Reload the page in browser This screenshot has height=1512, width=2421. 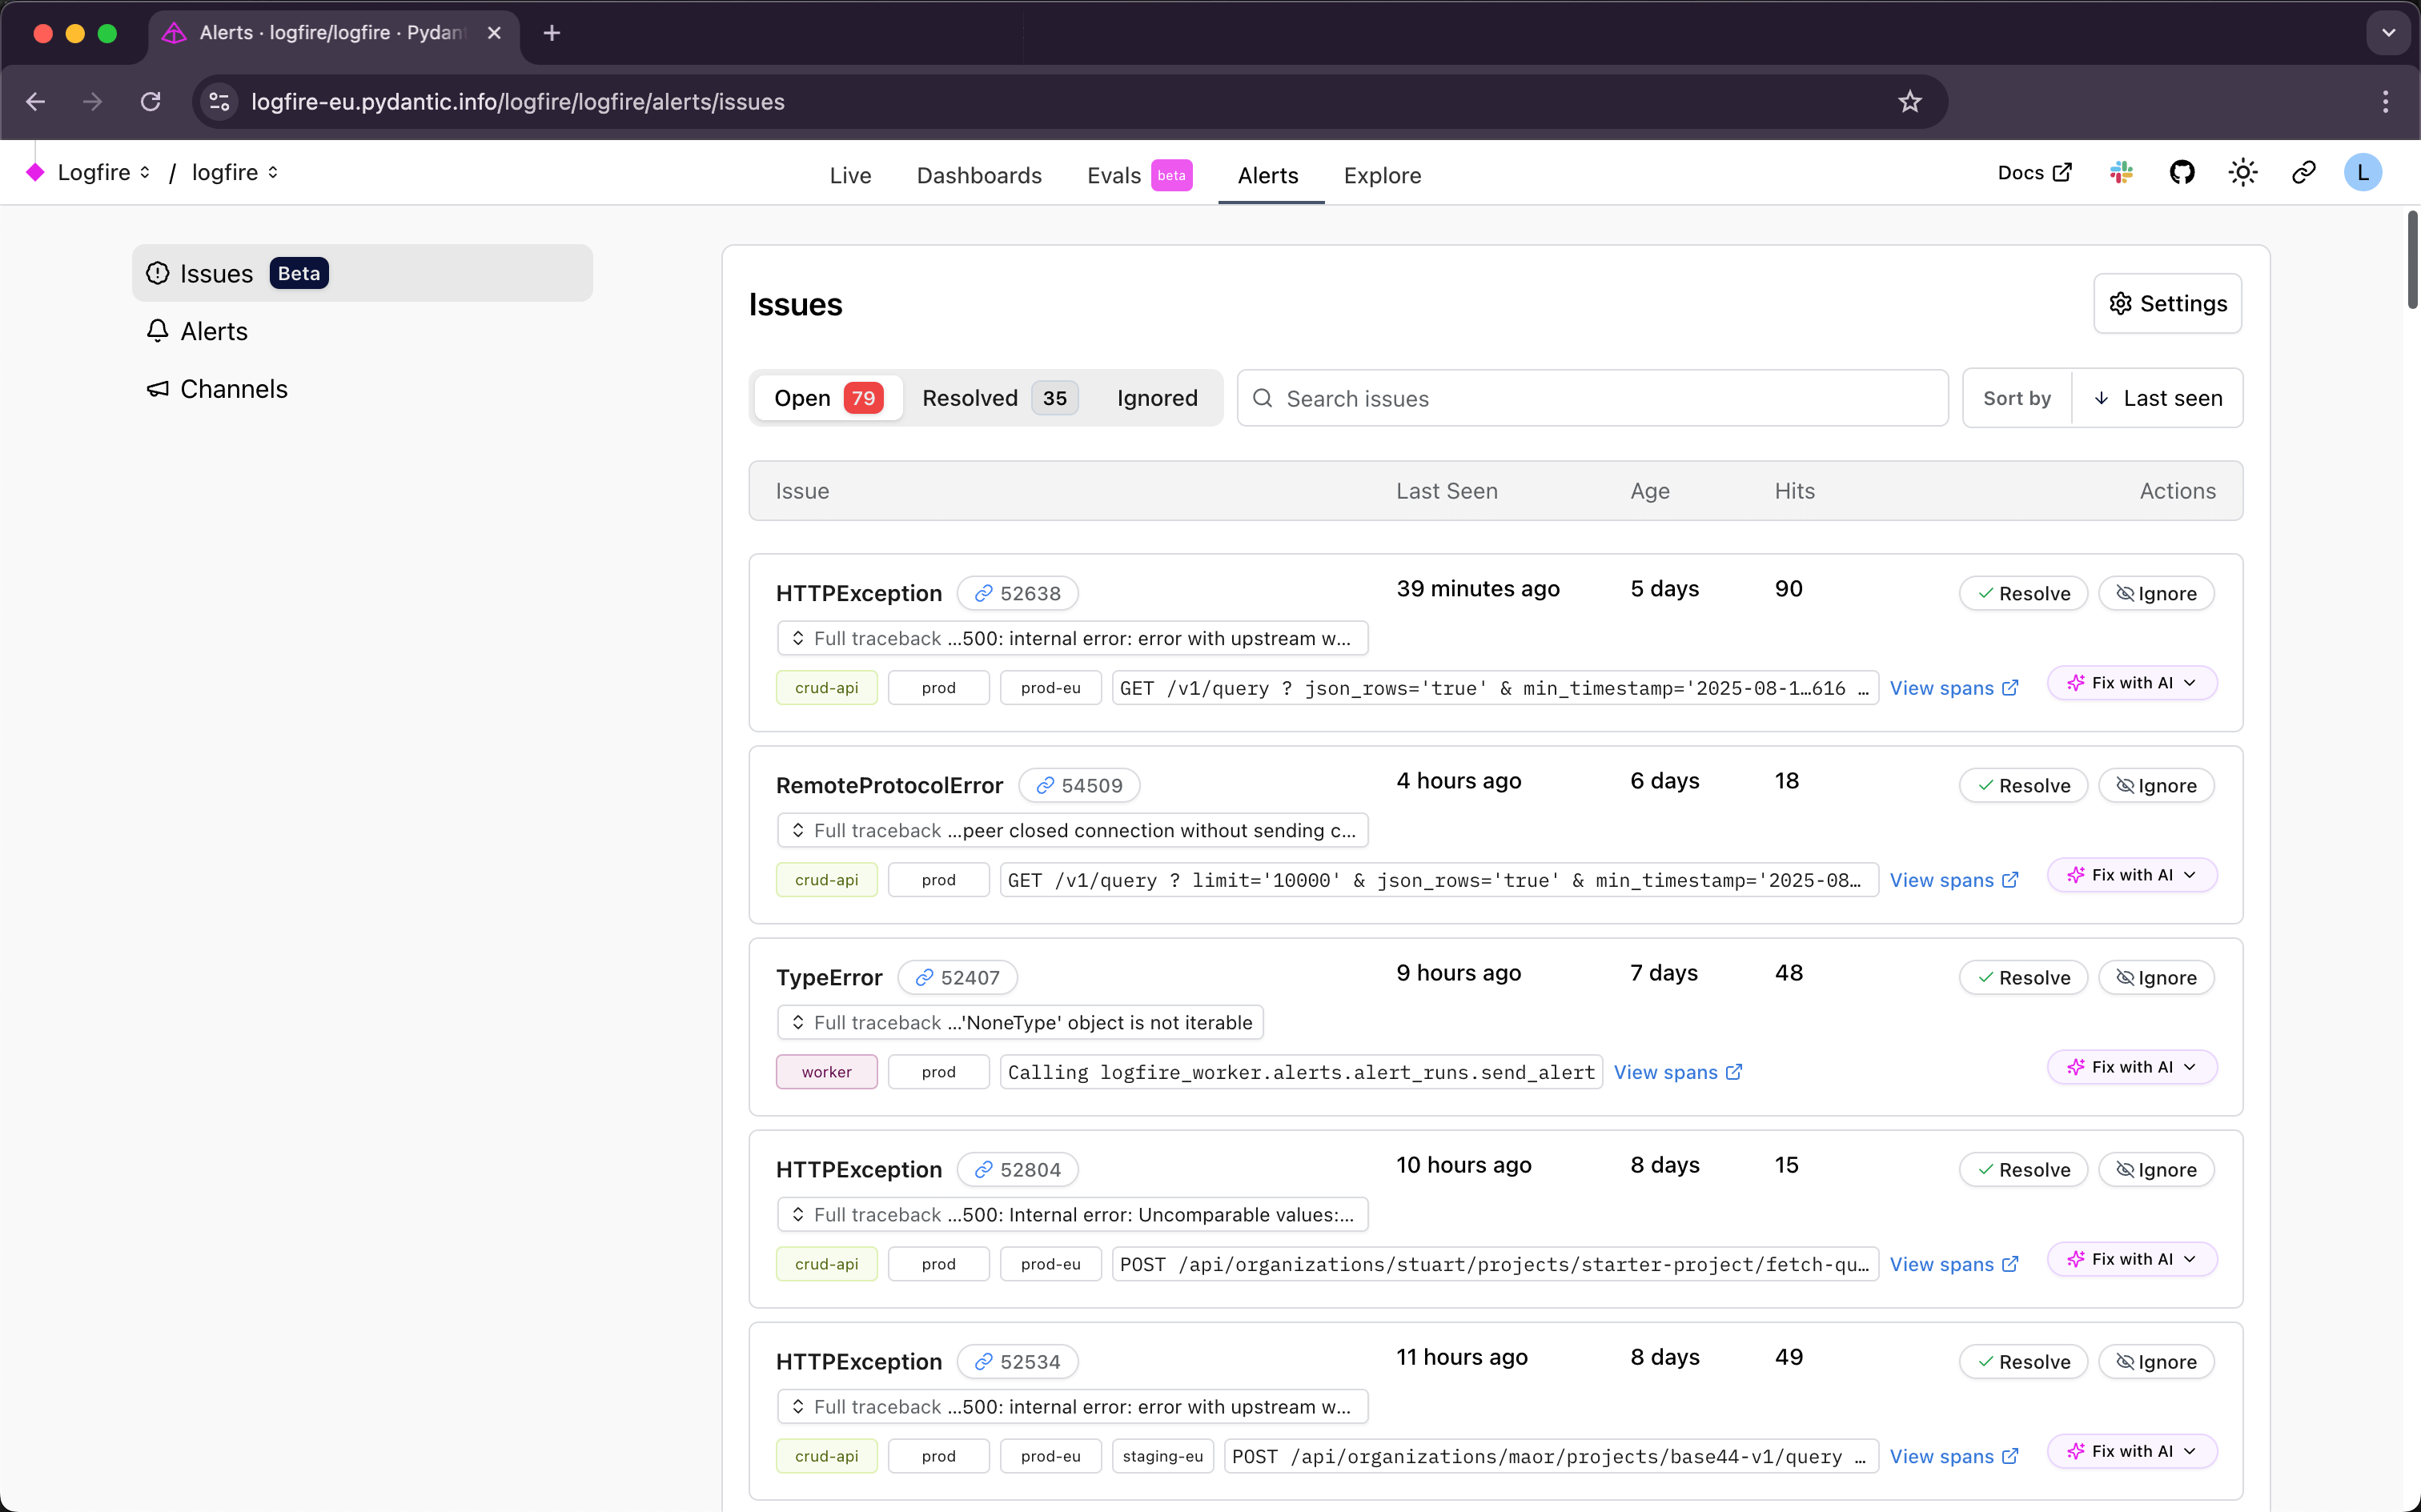point(151,101)
